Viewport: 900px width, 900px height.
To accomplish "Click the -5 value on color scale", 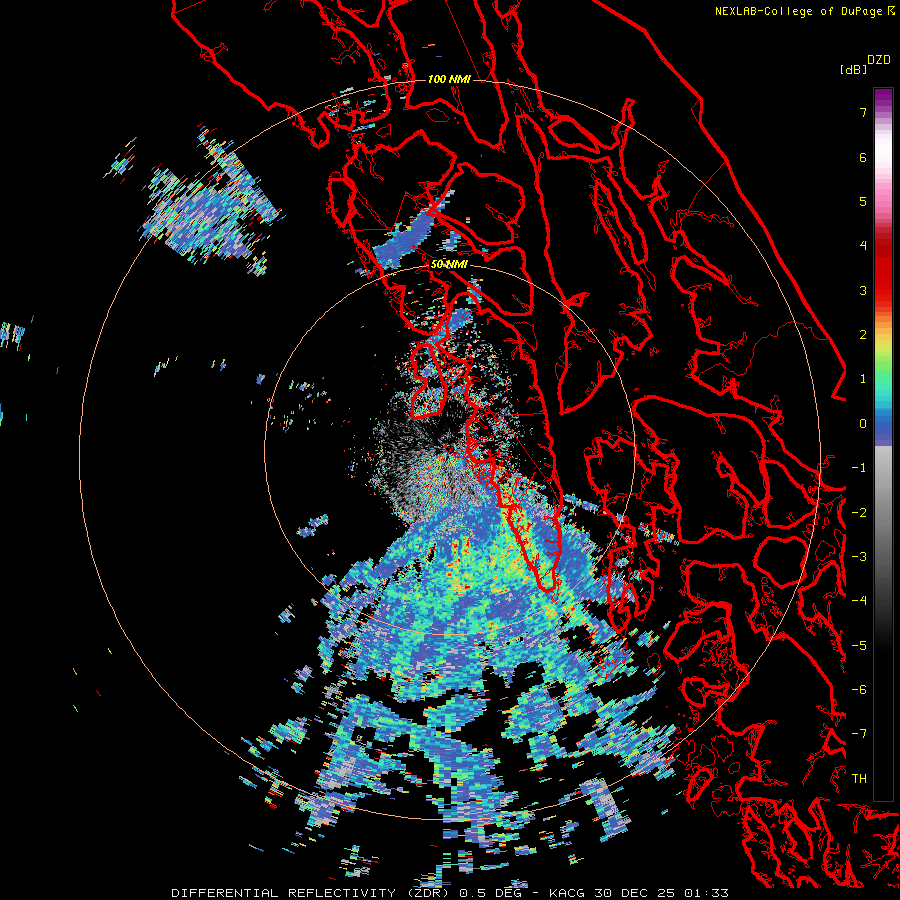I will [x=859, y=646].
